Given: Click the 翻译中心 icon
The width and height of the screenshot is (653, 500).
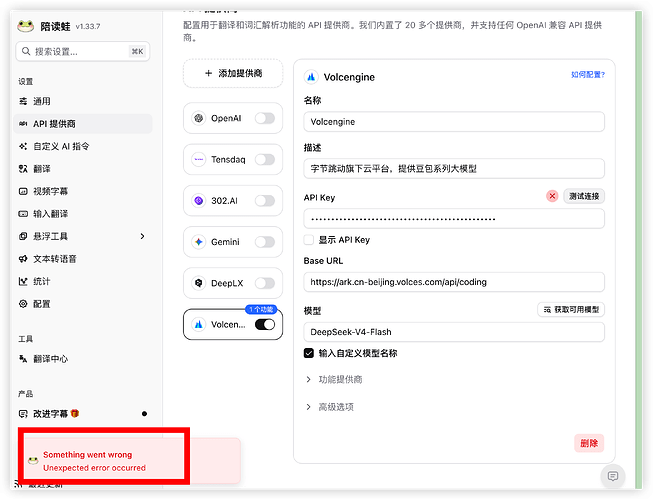Looking at the screenshot, I should (x=23, y=358).
